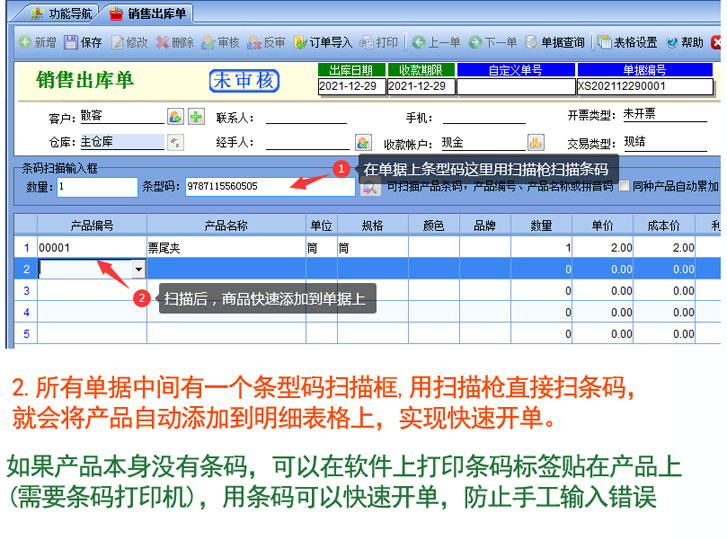The height and width of the screenshot is (540, 727).
Task: Click the customer lookup icon beside 散客
Action: tap(175, 117)
